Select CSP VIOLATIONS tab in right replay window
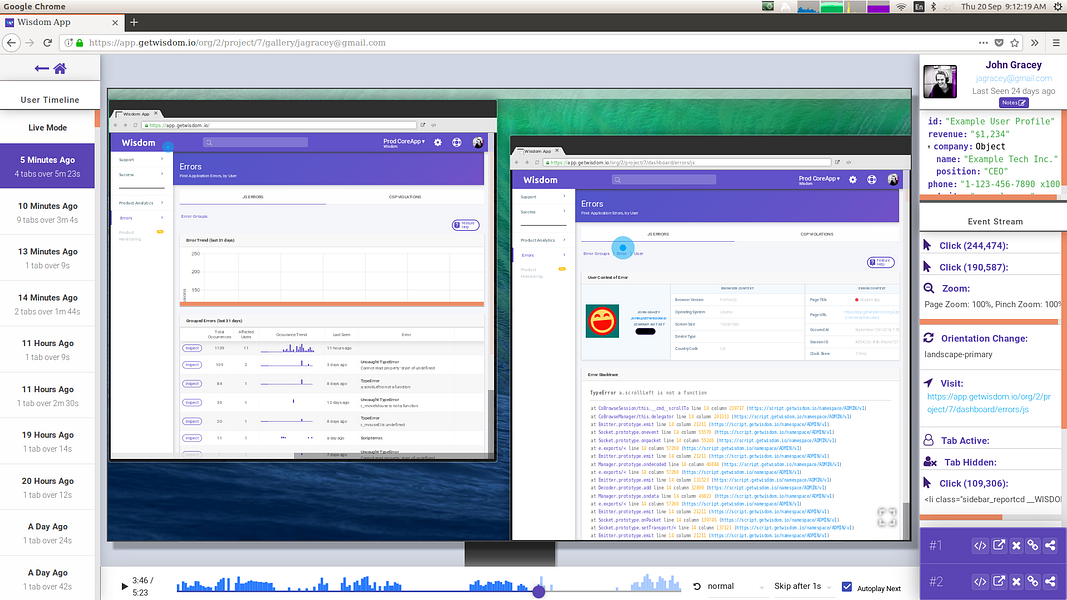This screenshot has height=600, width=1067. pyautogui.click(x=817, y=234)
